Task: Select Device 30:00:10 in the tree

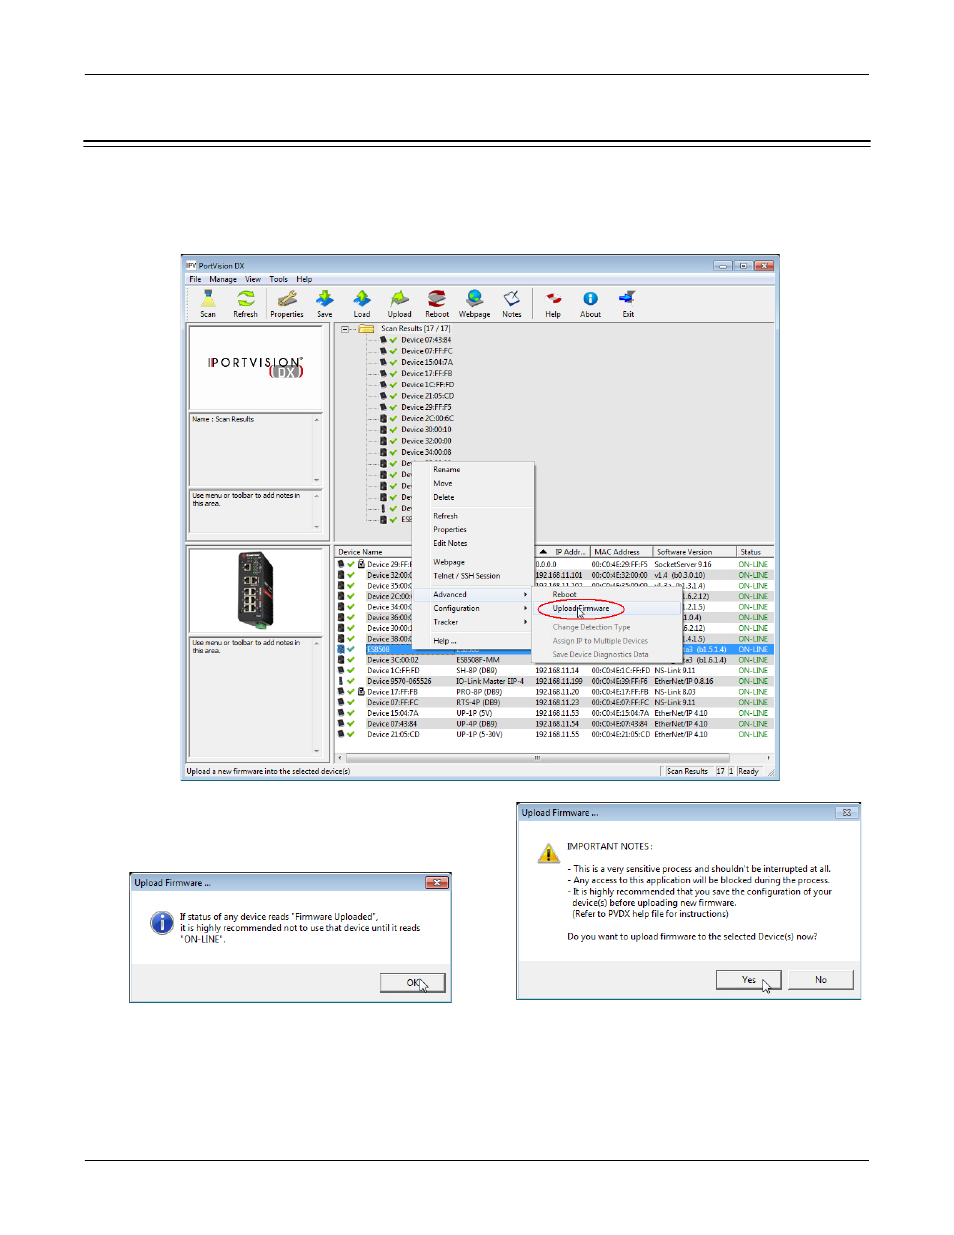Action: point(427,430)
